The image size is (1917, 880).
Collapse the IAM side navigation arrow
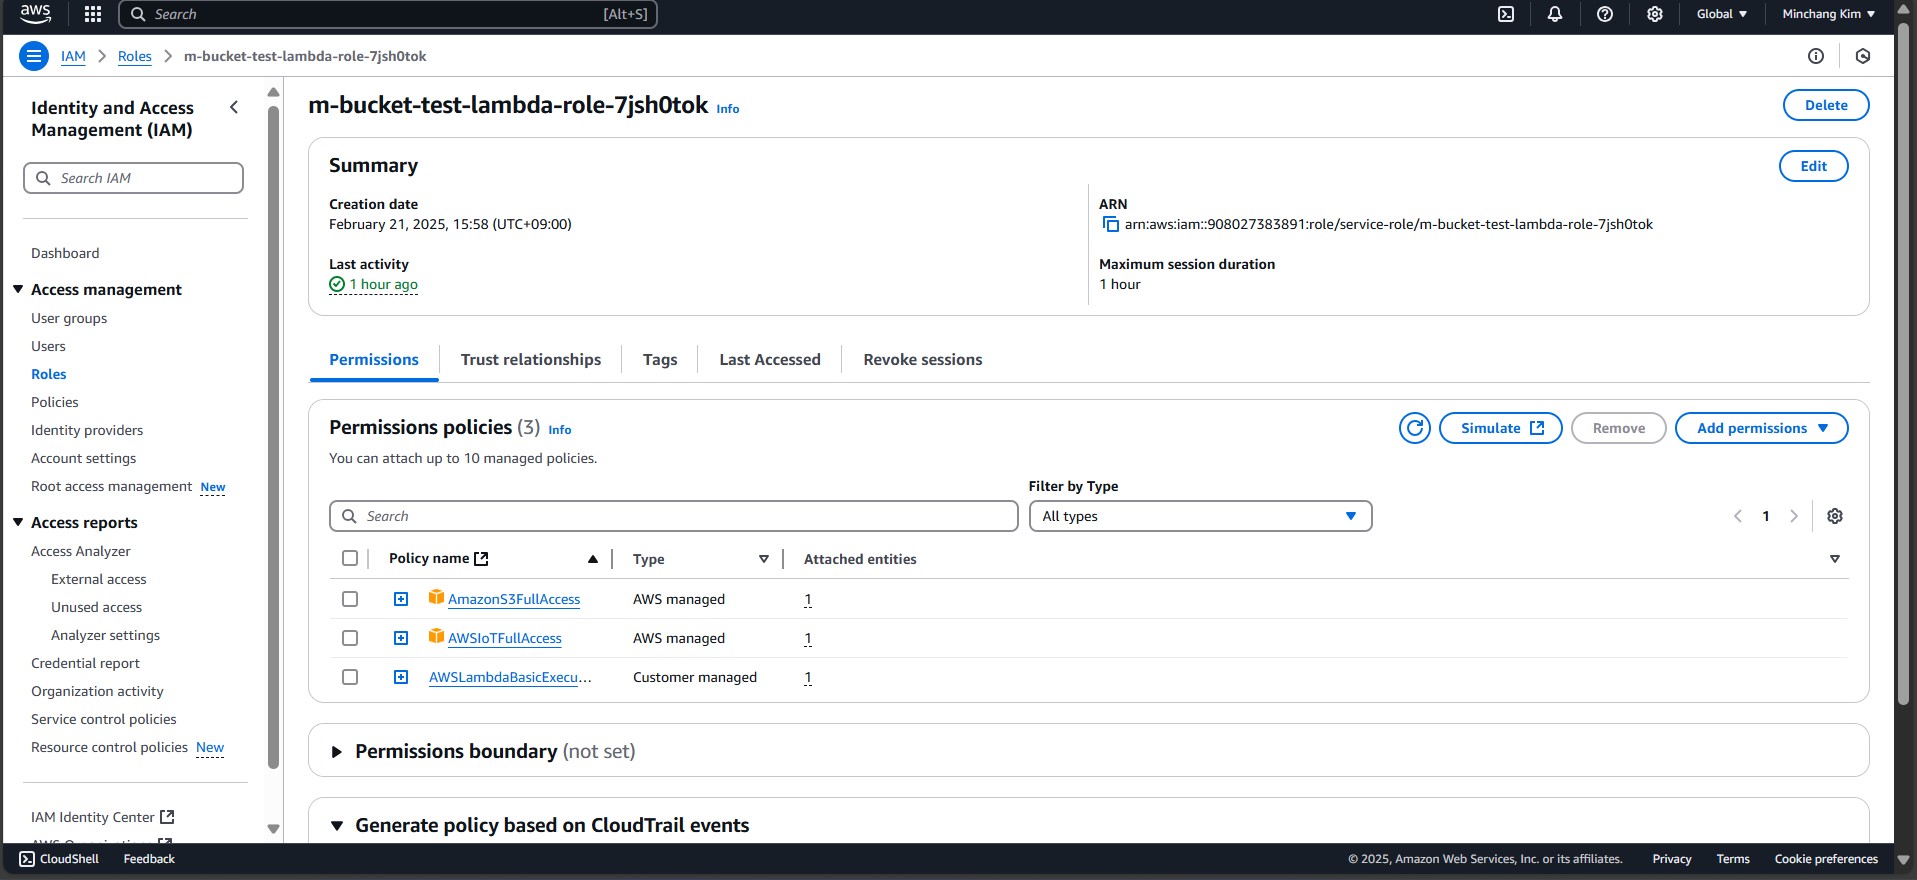pyautogui.click(x=234, y=107)
